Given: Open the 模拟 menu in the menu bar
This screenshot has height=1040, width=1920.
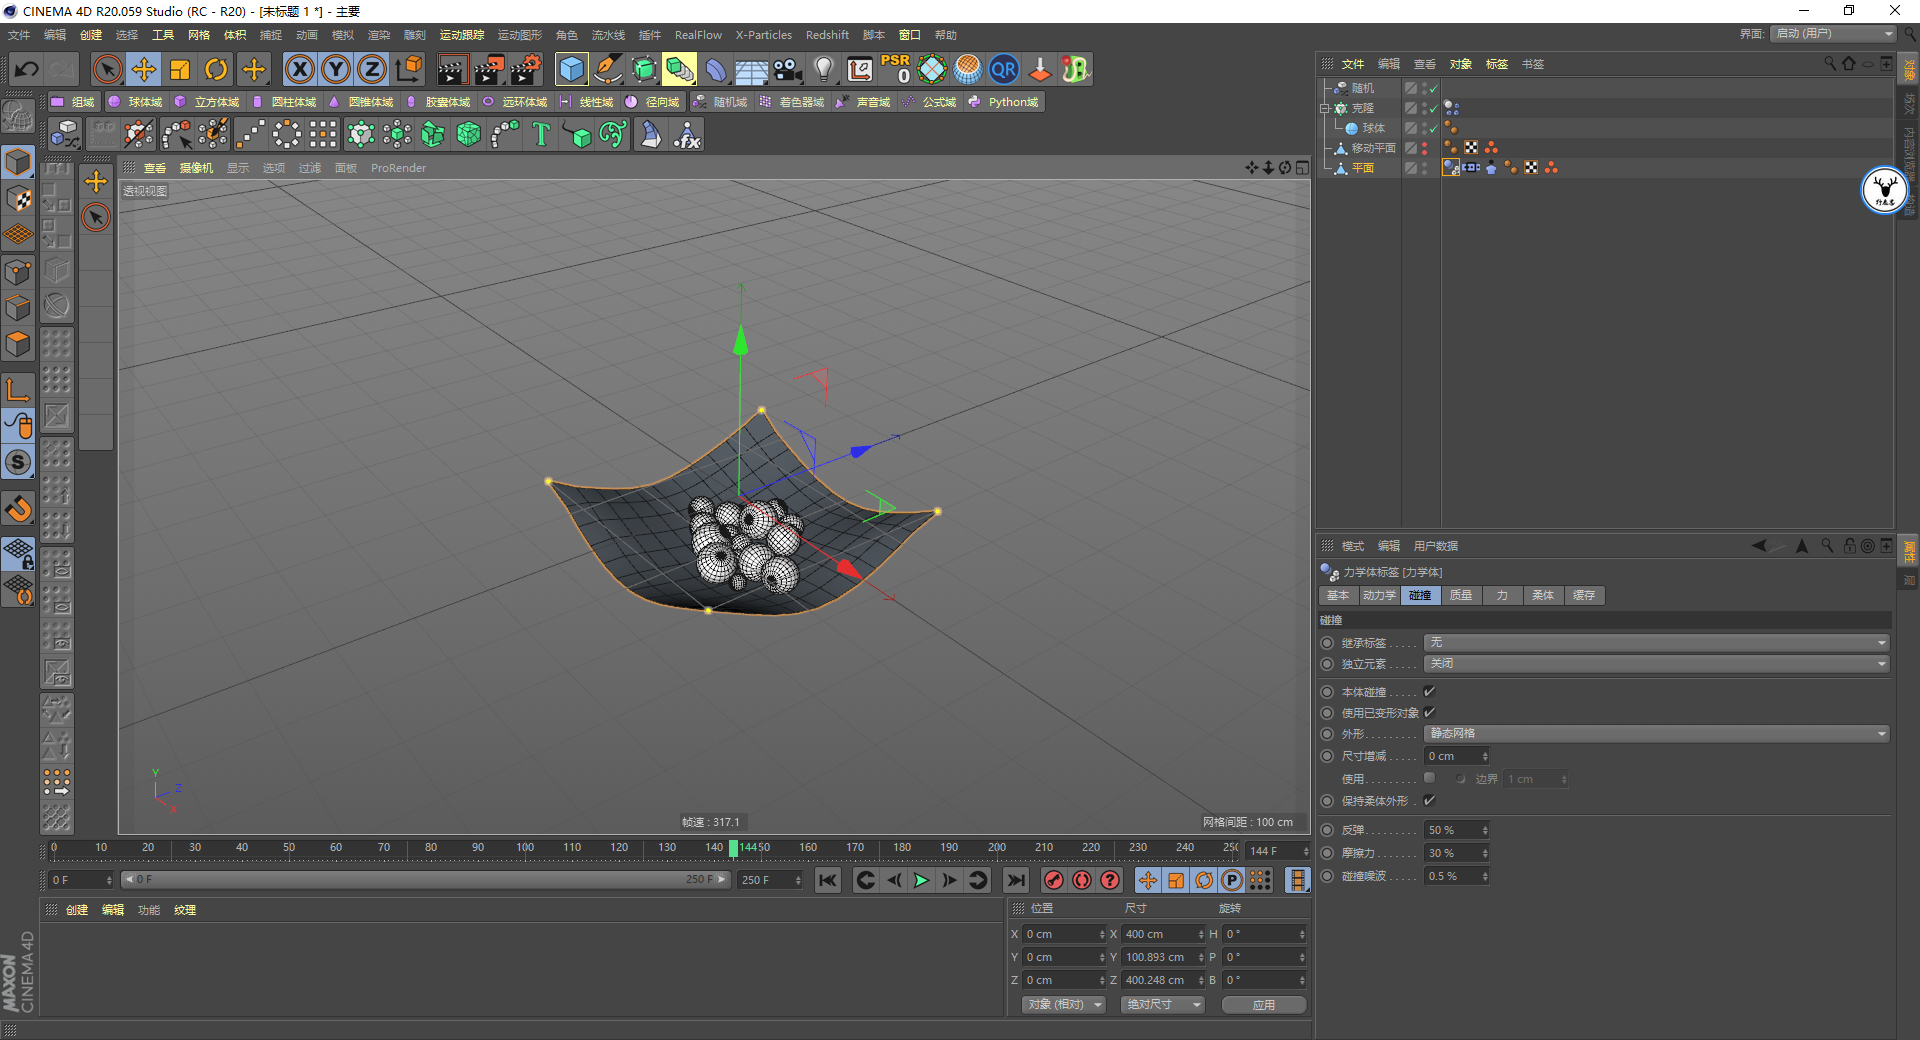Looking at the screenshot, I should 342,35.
